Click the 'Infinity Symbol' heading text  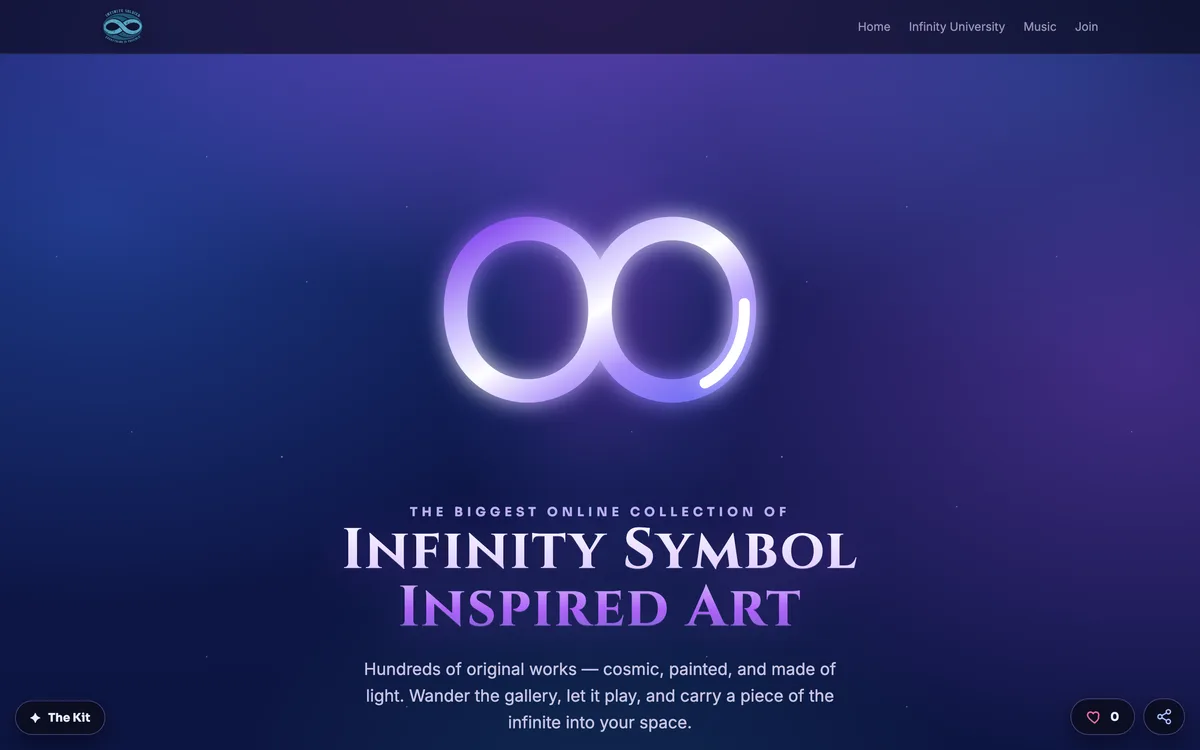coord(600,549)
